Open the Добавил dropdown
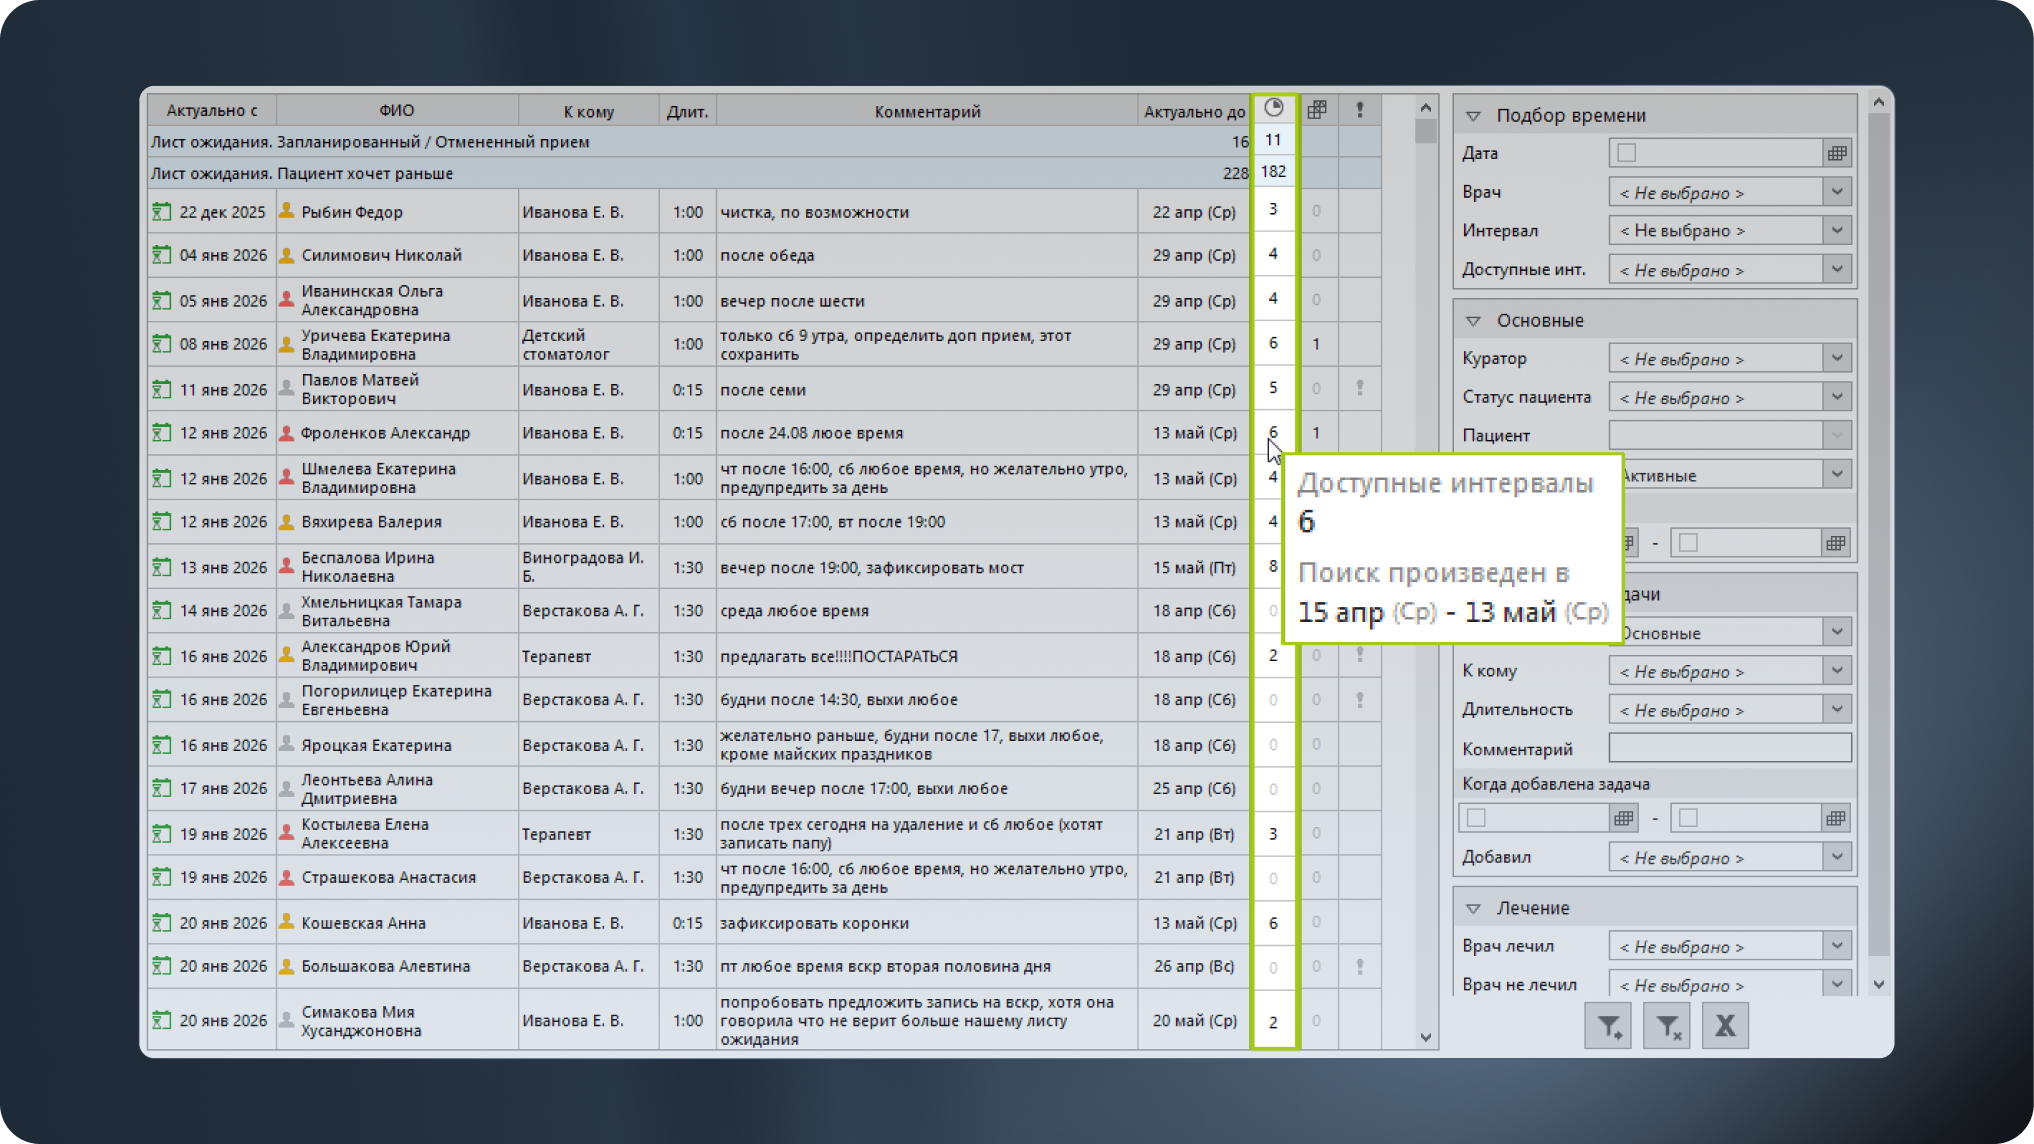Viewport: 2034px width, 1144px height. tap(1837, 857)
